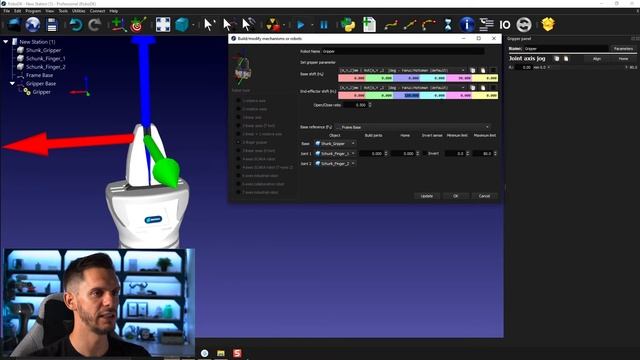Click the Robot name input field

(403, 51)
